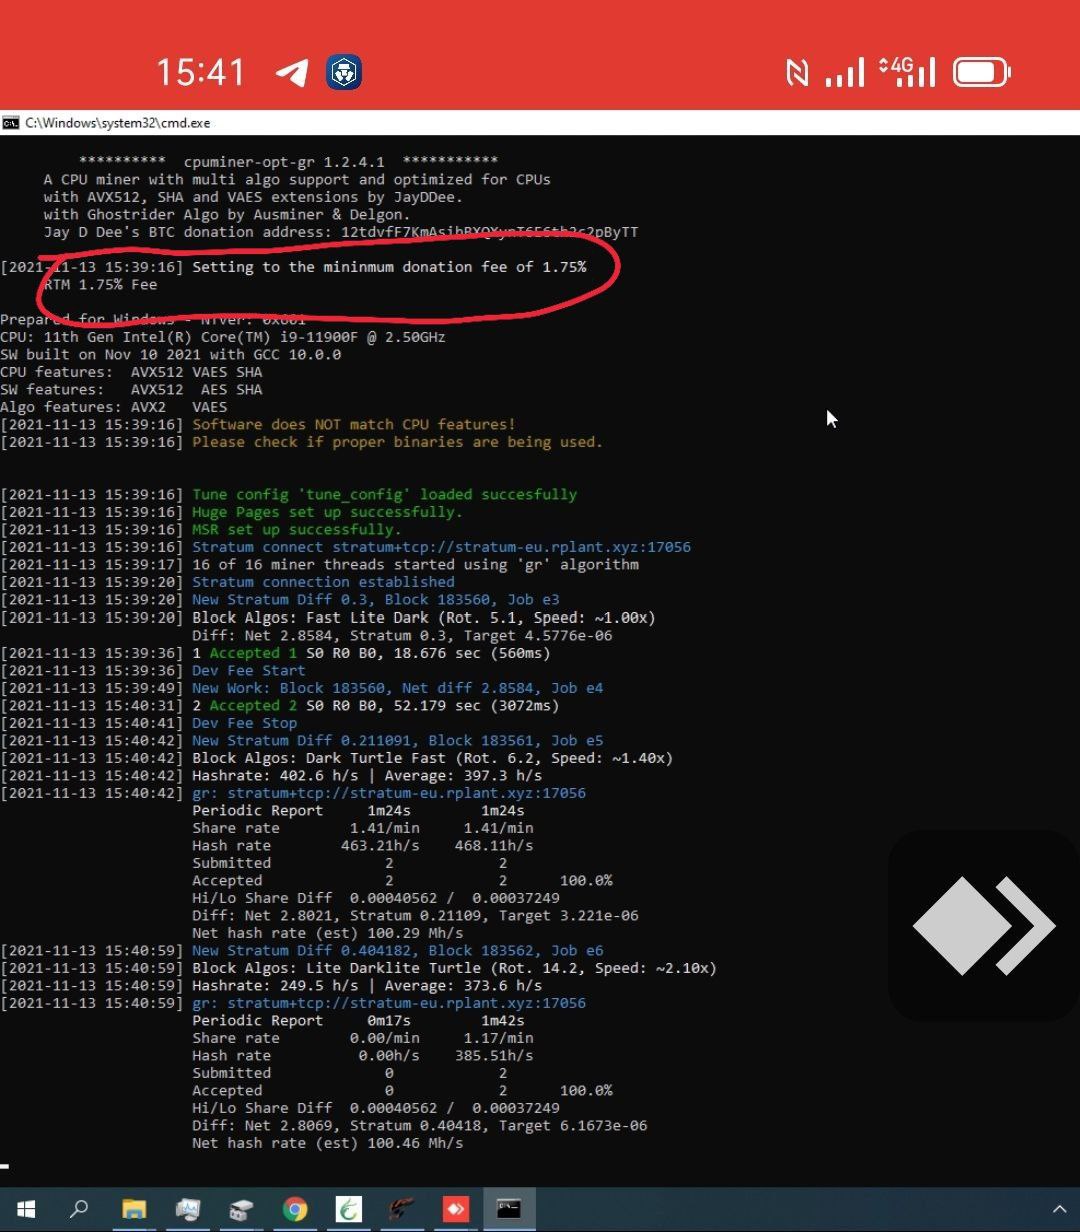Click the 'RTM 1.75% Fee' line
The height and width of the screenshot is (1232, 1080).
pos(100,284)
